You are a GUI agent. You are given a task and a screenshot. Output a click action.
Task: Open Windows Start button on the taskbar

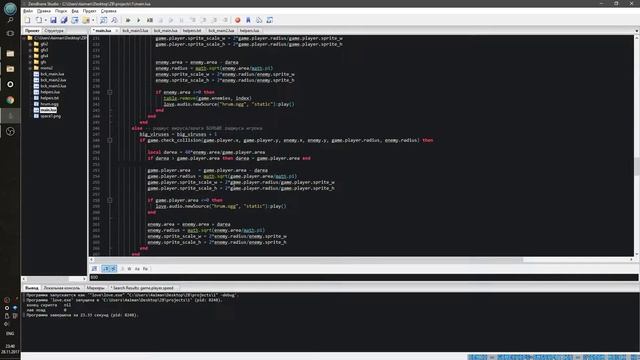pos(10,8)
